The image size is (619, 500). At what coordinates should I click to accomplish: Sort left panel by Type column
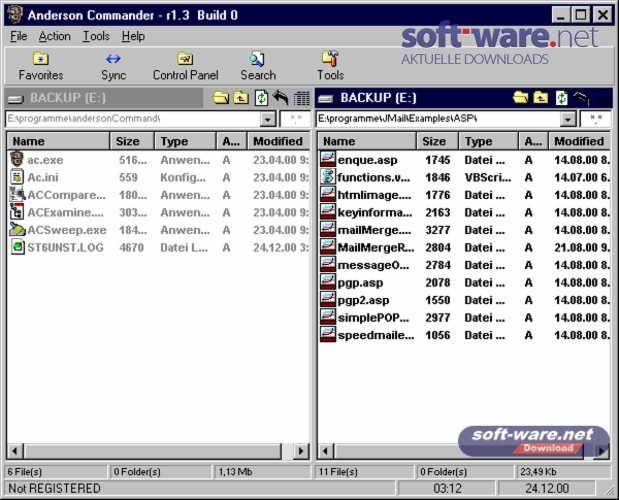click(185, 141)
